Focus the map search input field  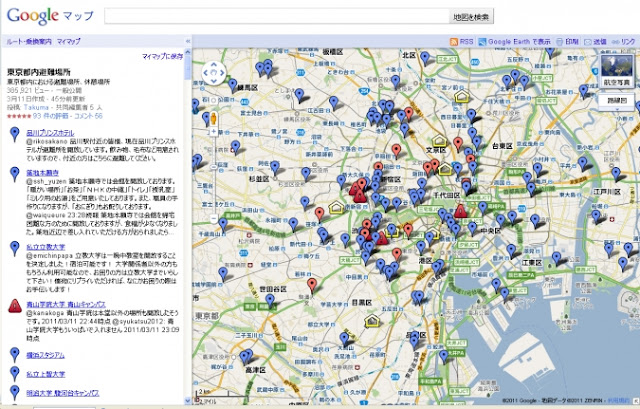pos(277,17)
